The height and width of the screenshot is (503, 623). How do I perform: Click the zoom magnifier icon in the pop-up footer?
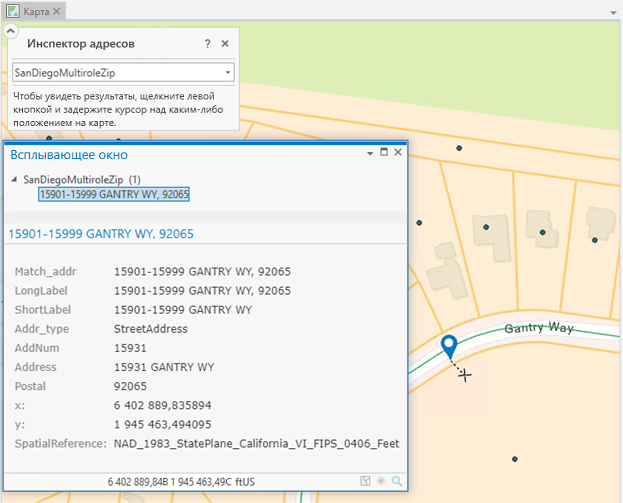tap(397, 481)
